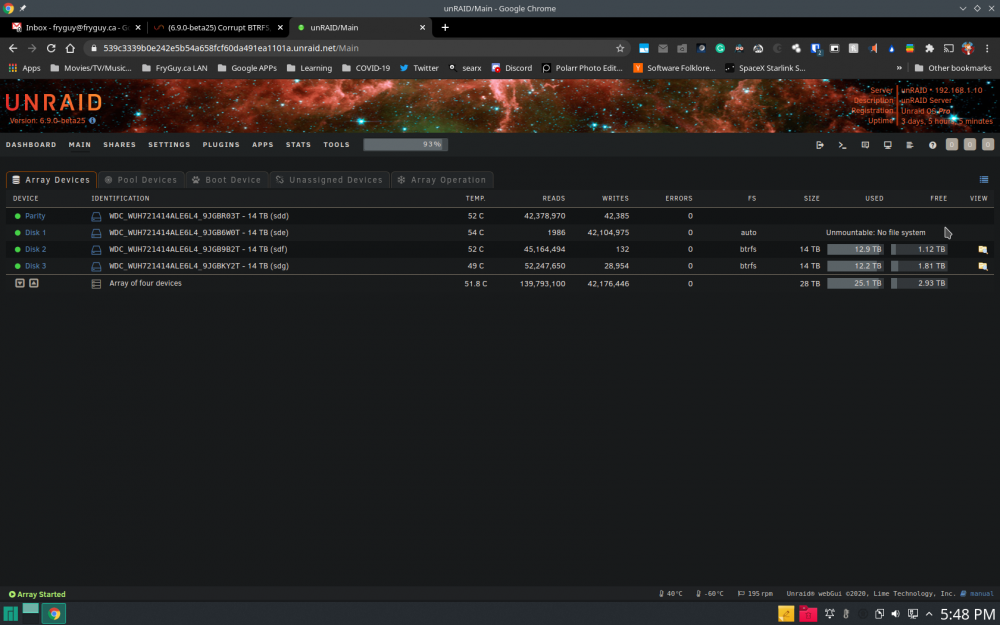Screen dimensions: 1000x625
Task: Click Parity green status indicator
Action: 18,216
